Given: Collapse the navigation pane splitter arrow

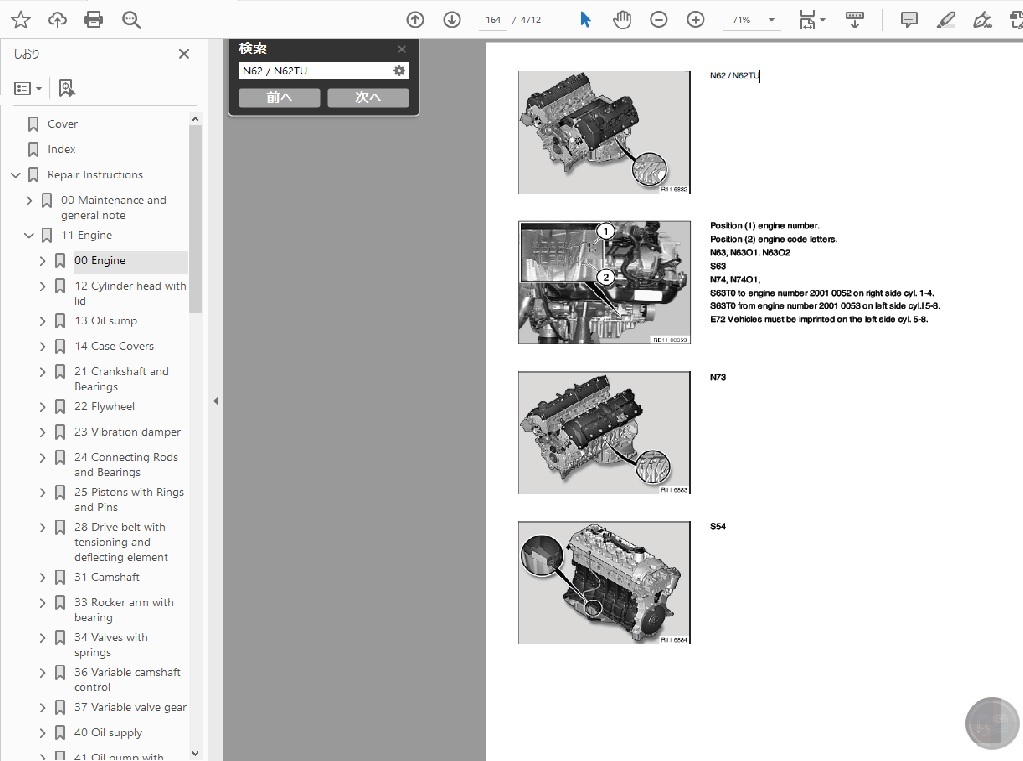Looking at the screenshot, I should (216, 401).
